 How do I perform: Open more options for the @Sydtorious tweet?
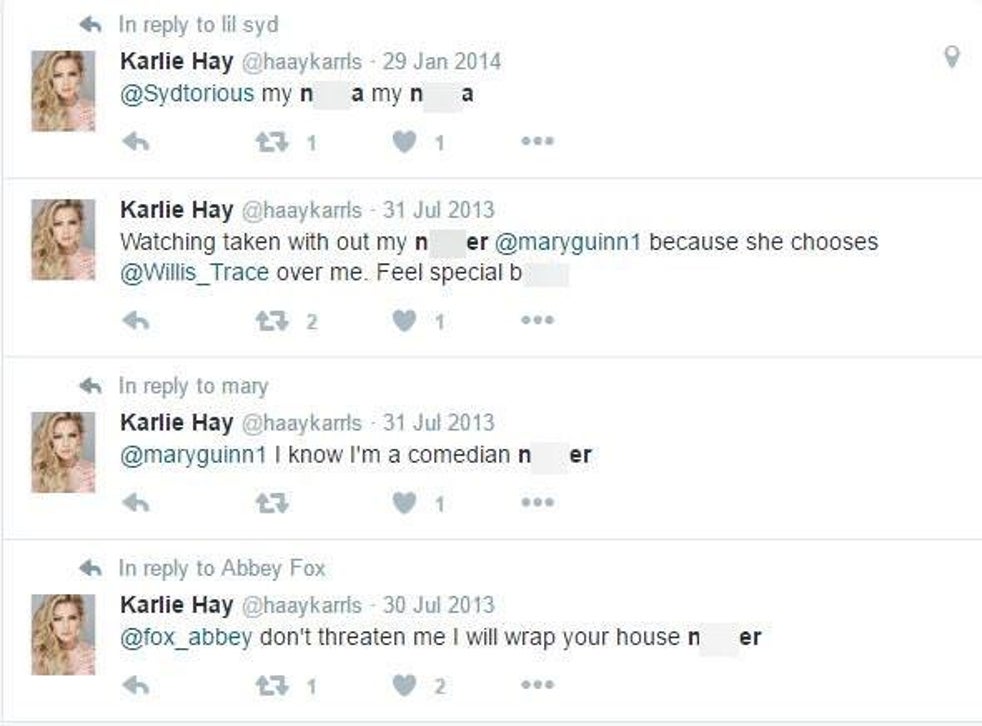point(537,142)
